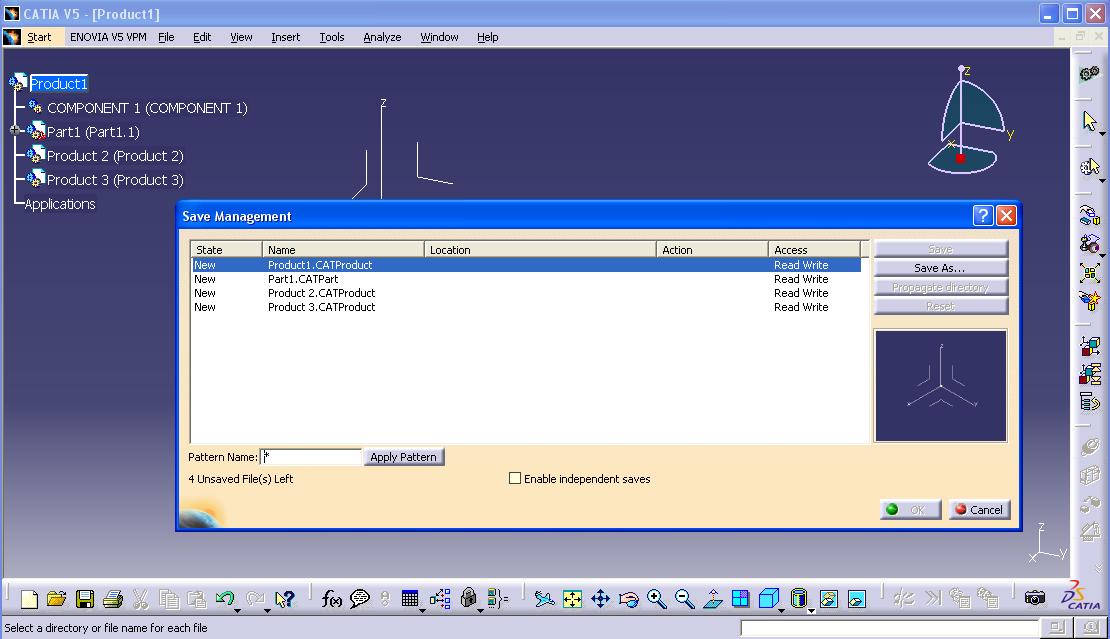Click the gears workbench icon top right

coord(1089,74)
